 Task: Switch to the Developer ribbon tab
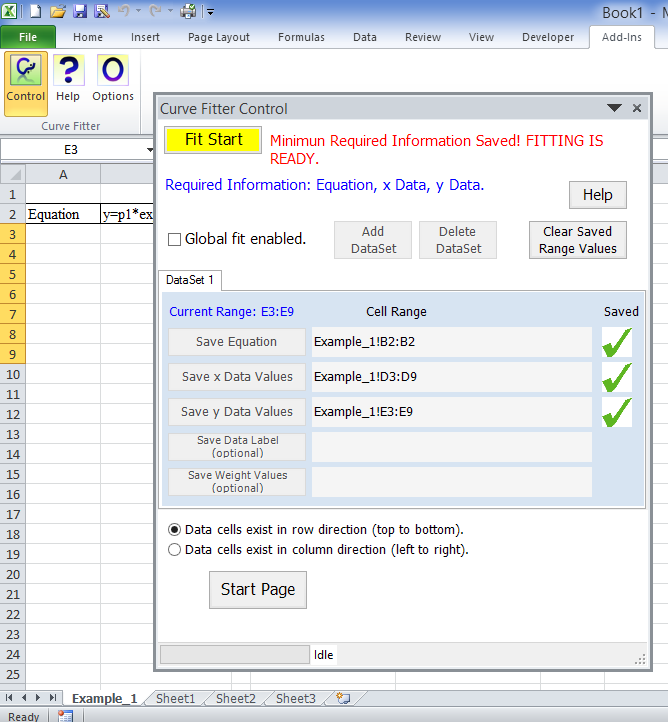point(548,37)
